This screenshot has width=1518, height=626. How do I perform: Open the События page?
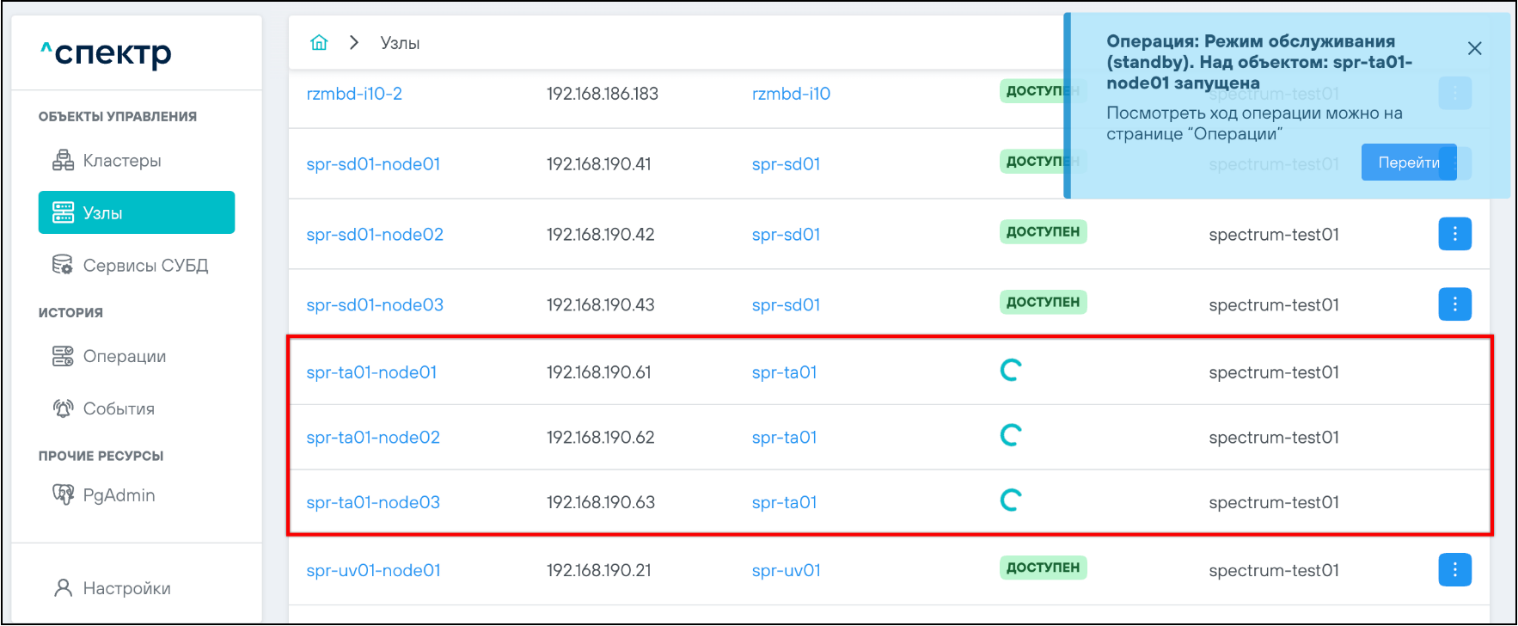118,408
